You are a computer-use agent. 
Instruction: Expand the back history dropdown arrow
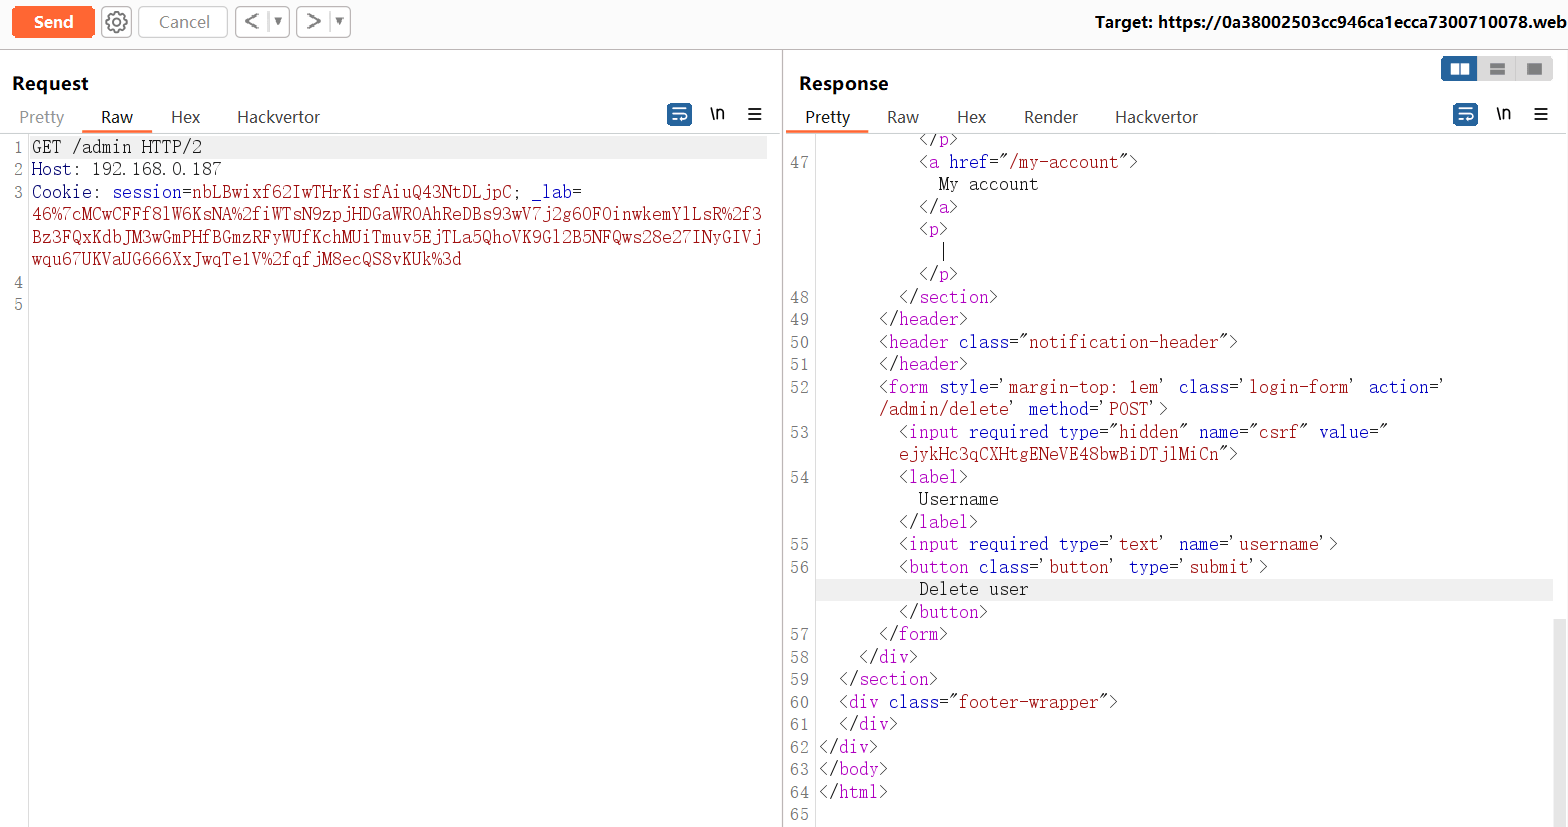278,22
